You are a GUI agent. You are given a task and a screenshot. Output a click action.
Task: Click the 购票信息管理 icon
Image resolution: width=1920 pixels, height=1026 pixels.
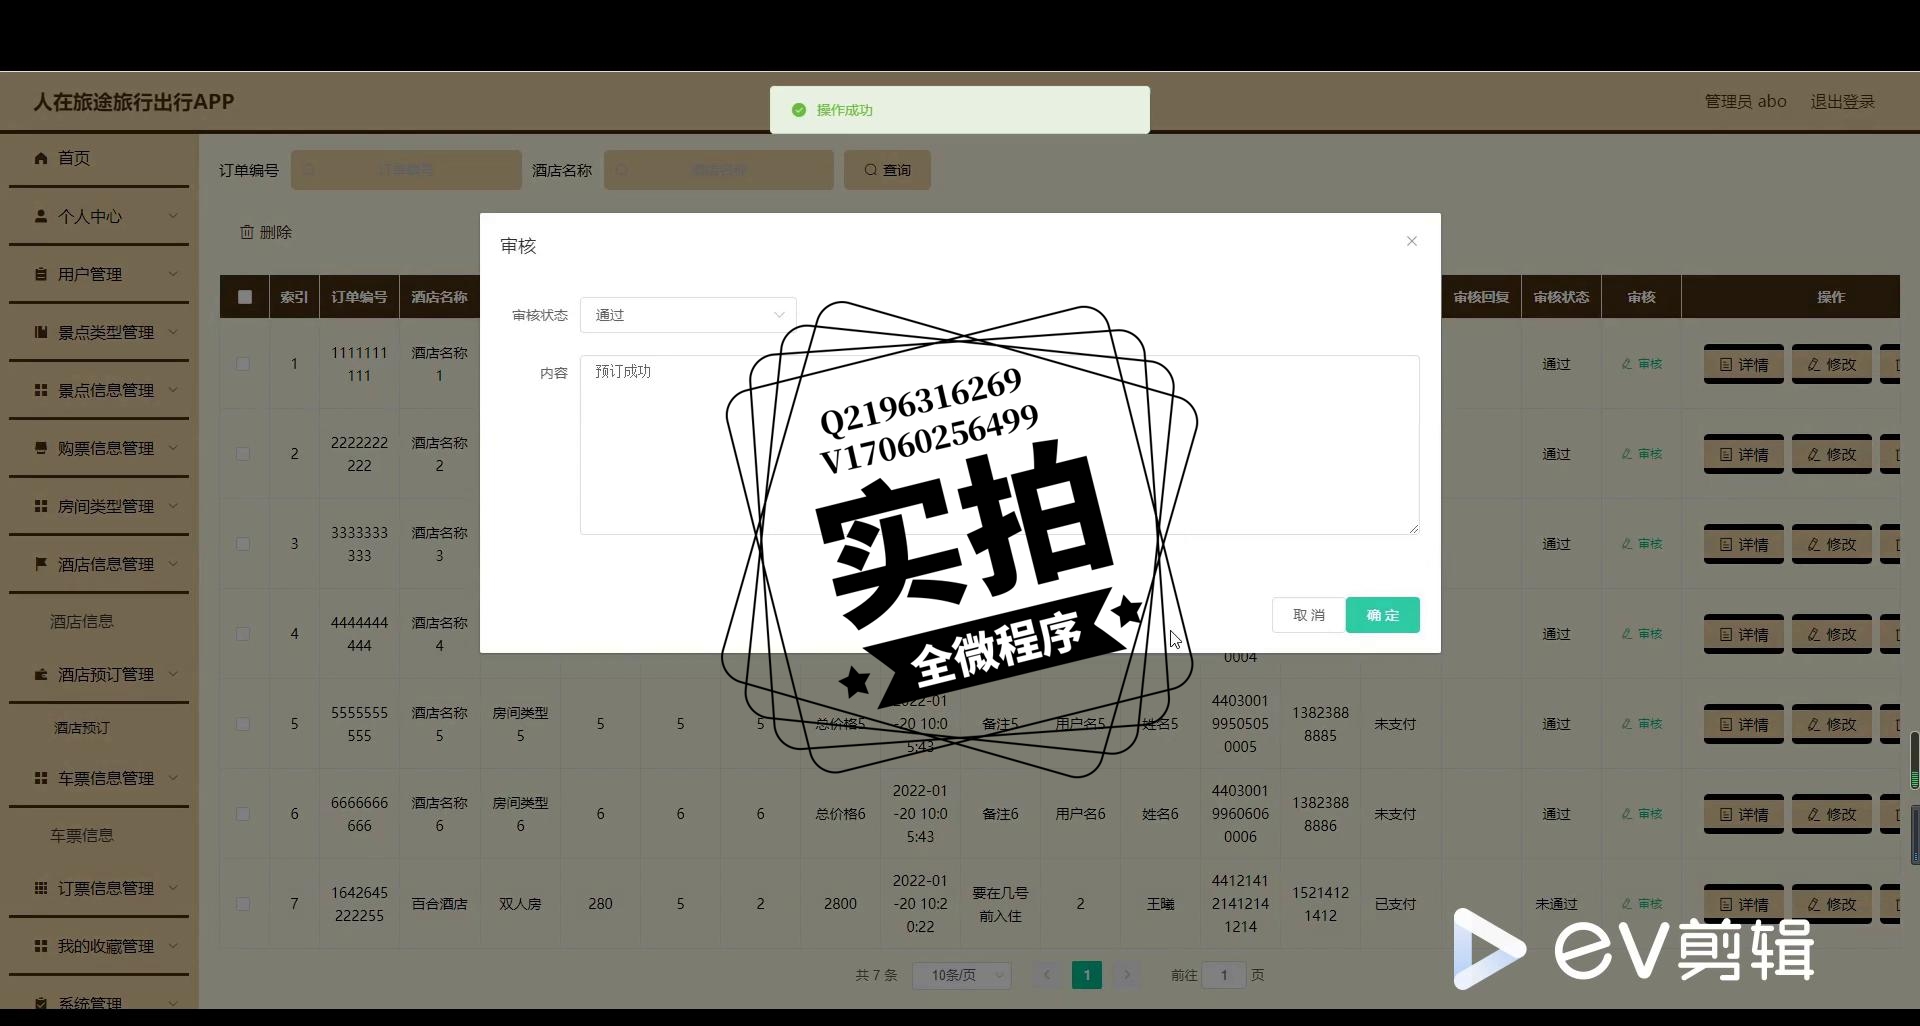pyautogui.click(x=41, y=448)
